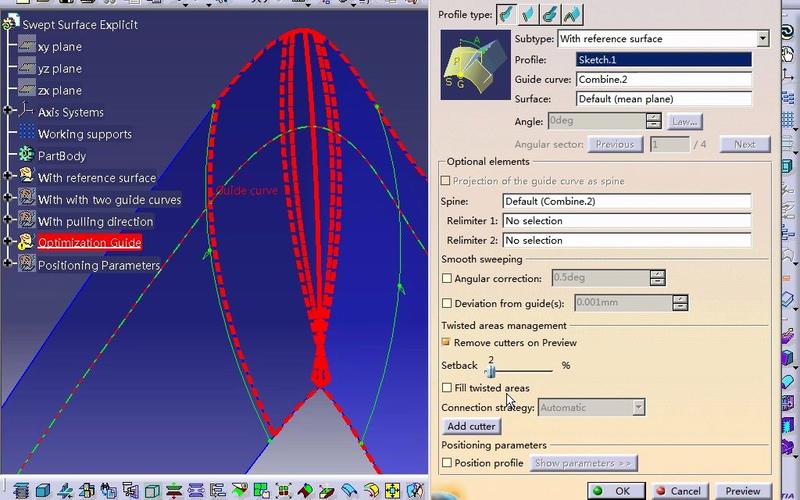Screen dimensions: 800x500
Task: Select yz plane in the tree
Action: tap(60, 69)
